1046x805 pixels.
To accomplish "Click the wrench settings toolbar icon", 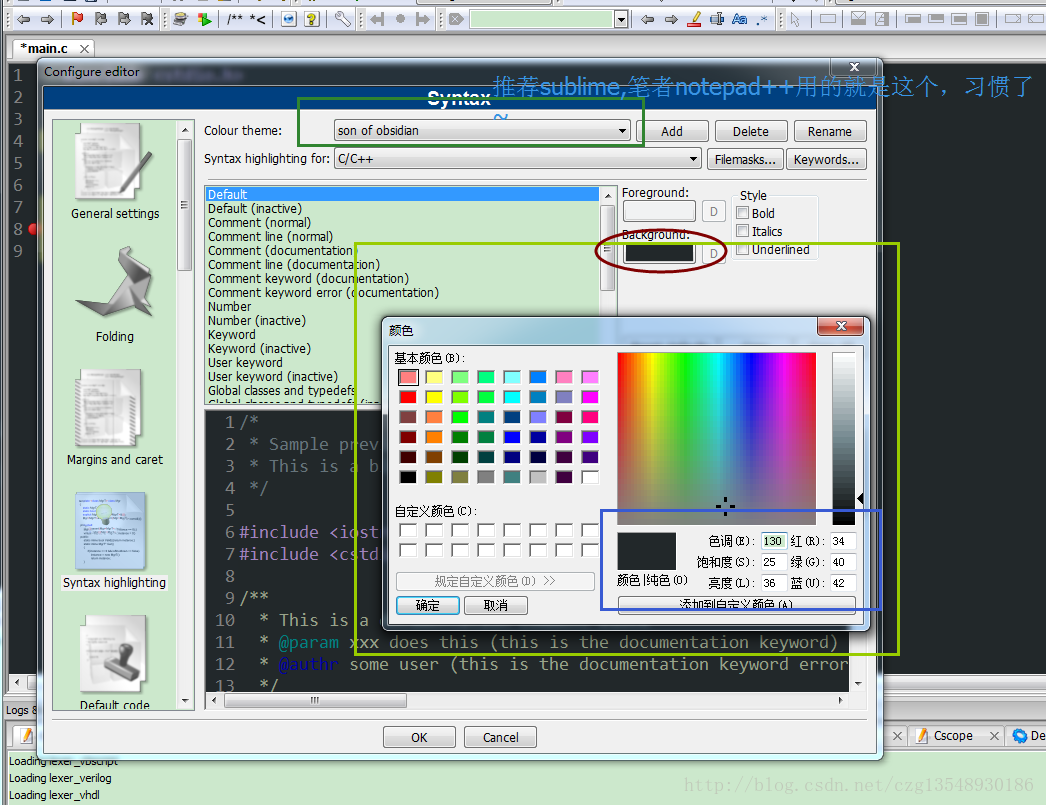I will click(x=342, y=19).
